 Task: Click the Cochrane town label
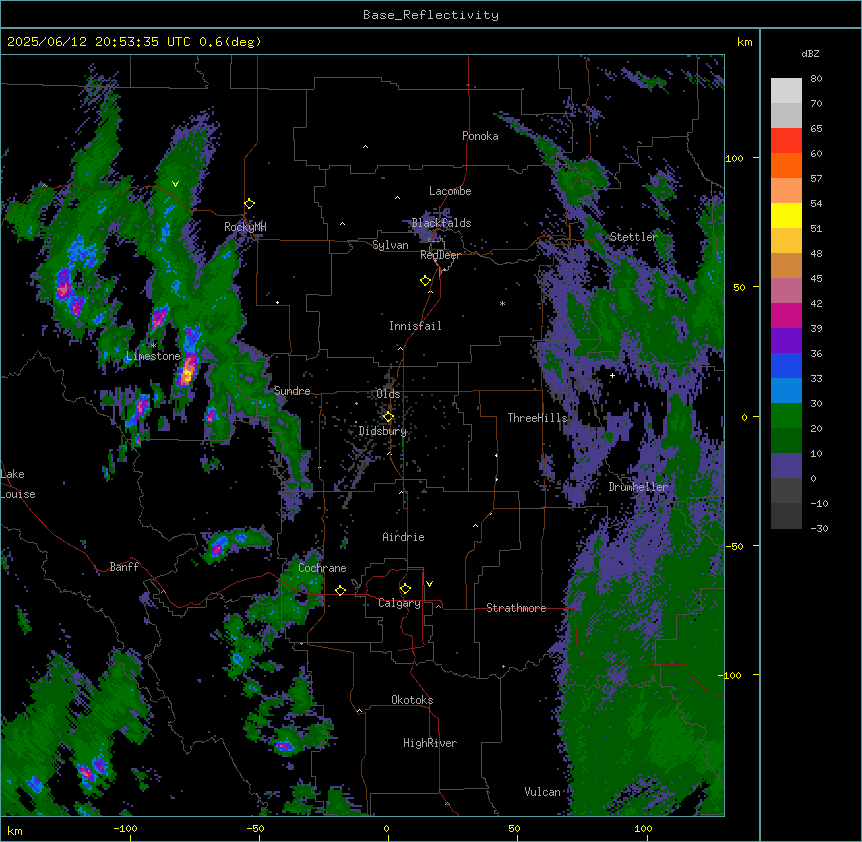(322, 568)
